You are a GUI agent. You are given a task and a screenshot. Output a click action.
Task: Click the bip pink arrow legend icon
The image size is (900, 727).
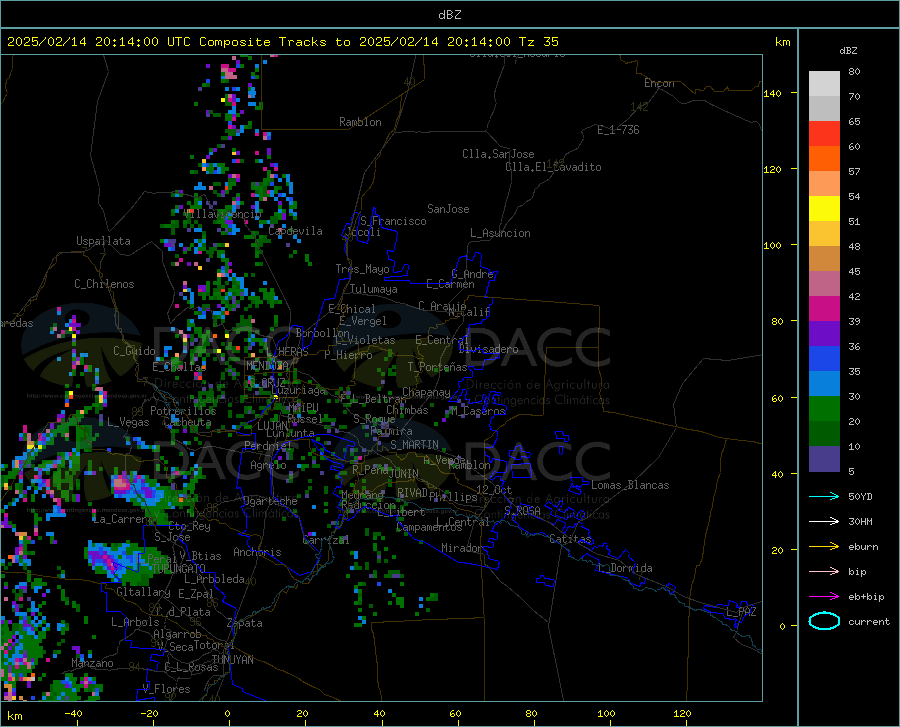(824, 572)
